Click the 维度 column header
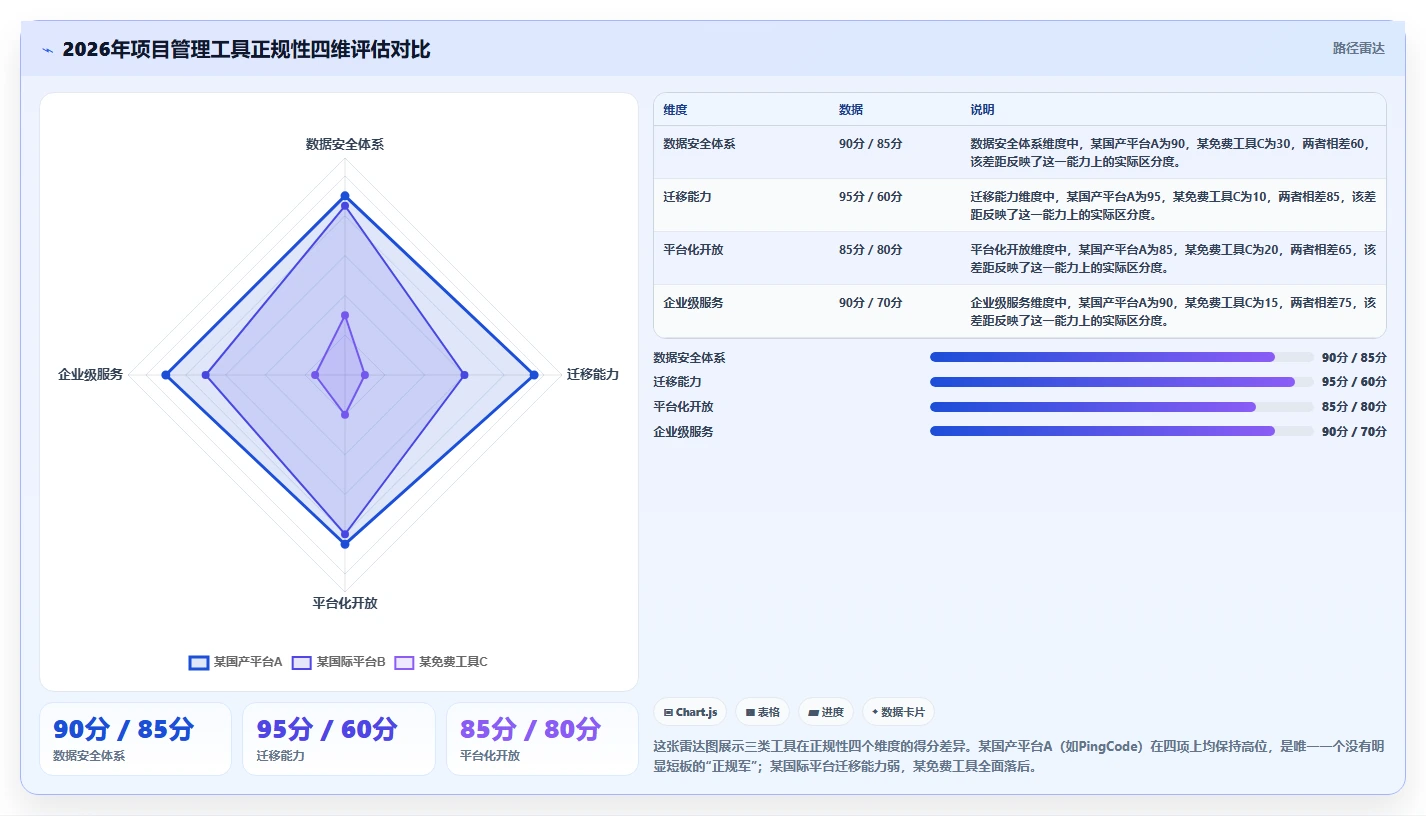This screenshot has height=816, width=1426. point(675,110)
